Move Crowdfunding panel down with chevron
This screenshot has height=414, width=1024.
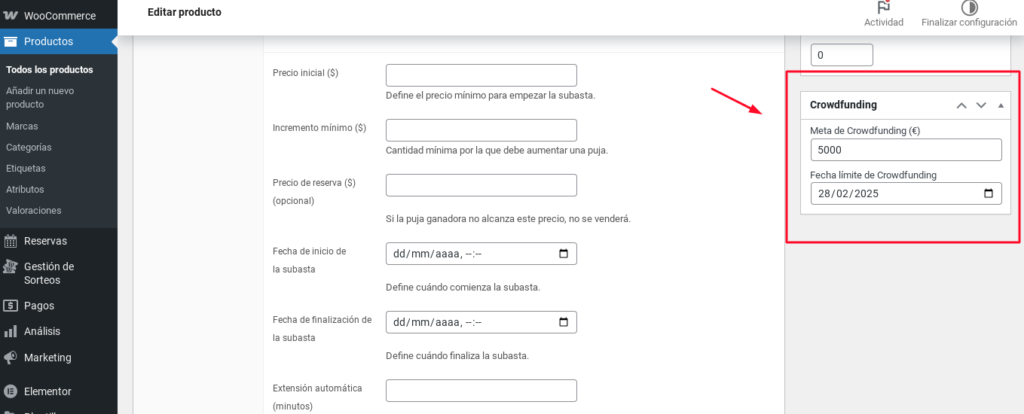coord(981,106)
